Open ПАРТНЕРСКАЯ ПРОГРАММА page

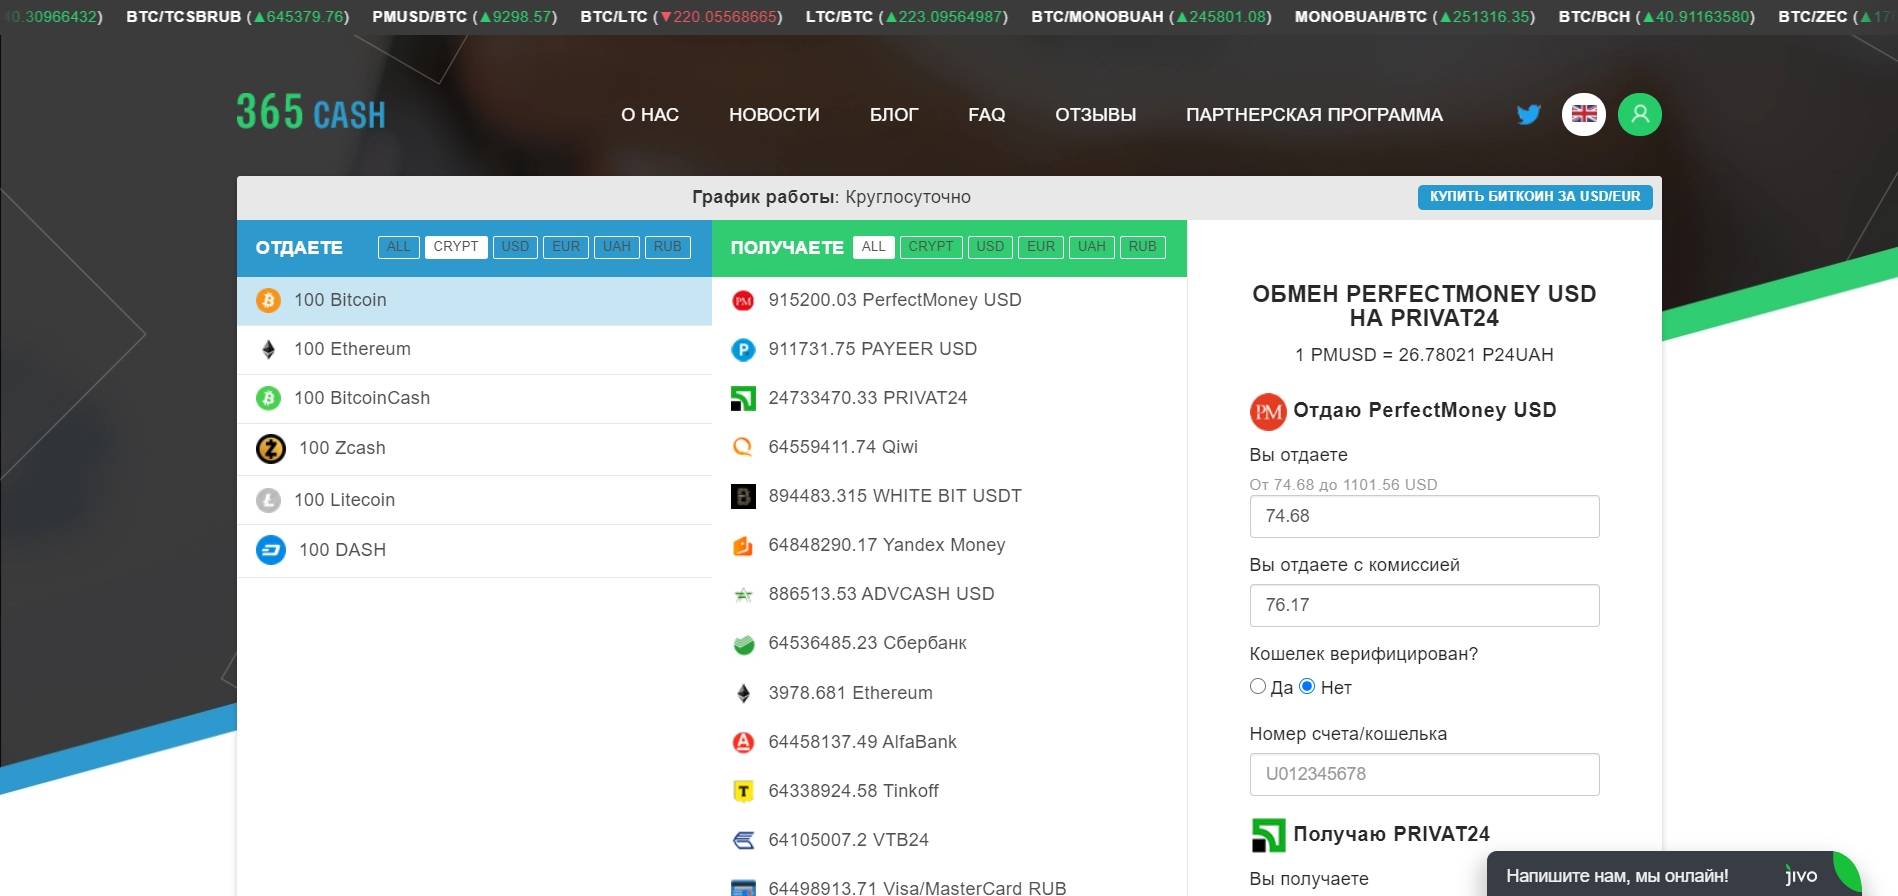[1314, 115]
